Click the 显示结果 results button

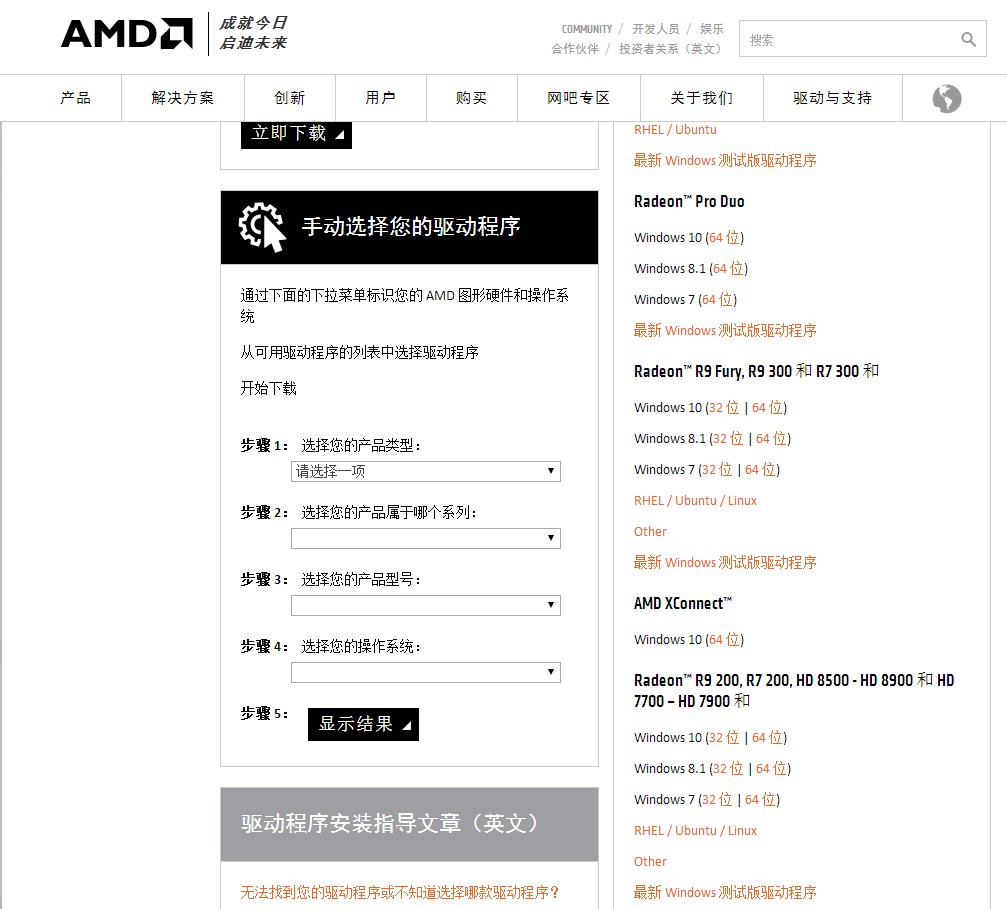click(363, 724)
